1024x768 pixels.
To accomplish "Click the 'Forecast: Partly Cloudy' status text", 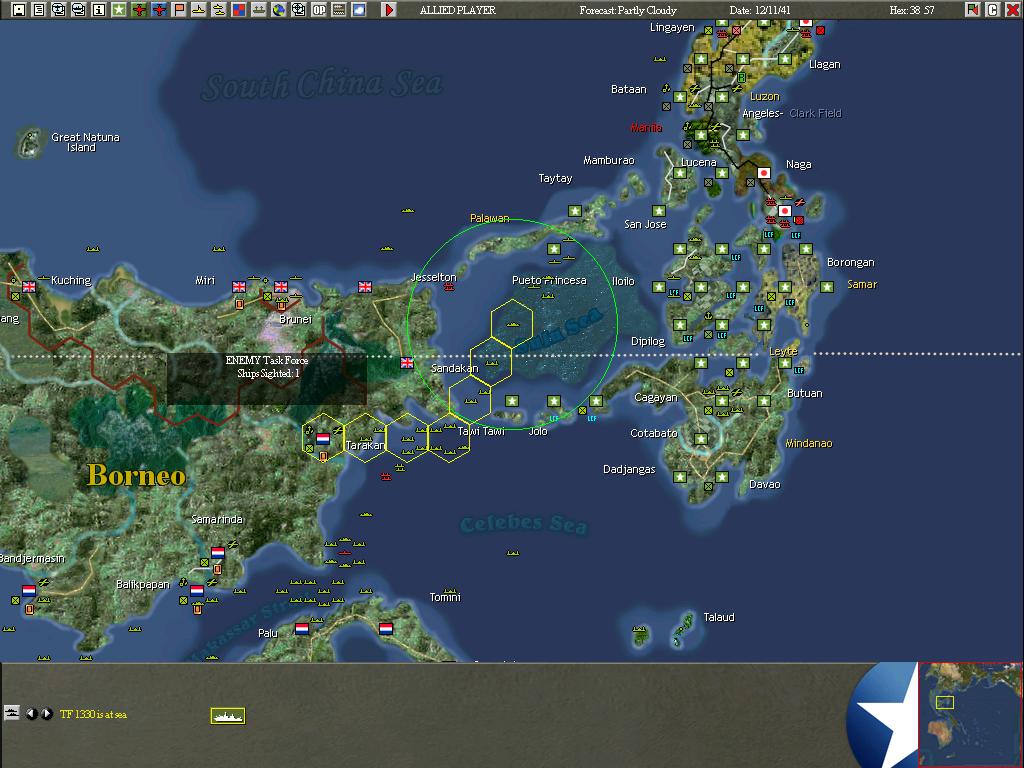I will click(628, 10).
